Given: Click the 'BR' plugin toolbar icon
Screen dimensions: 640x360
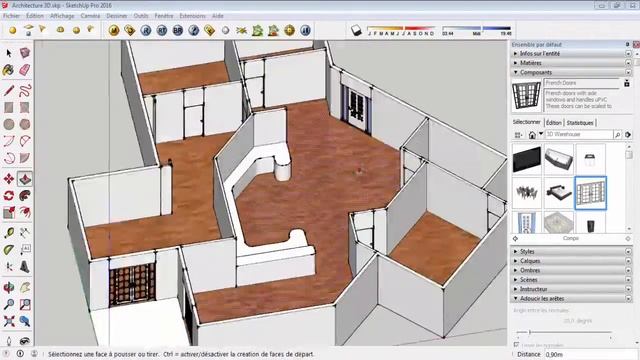Looking at the screenshot, I should pos(178,30).
